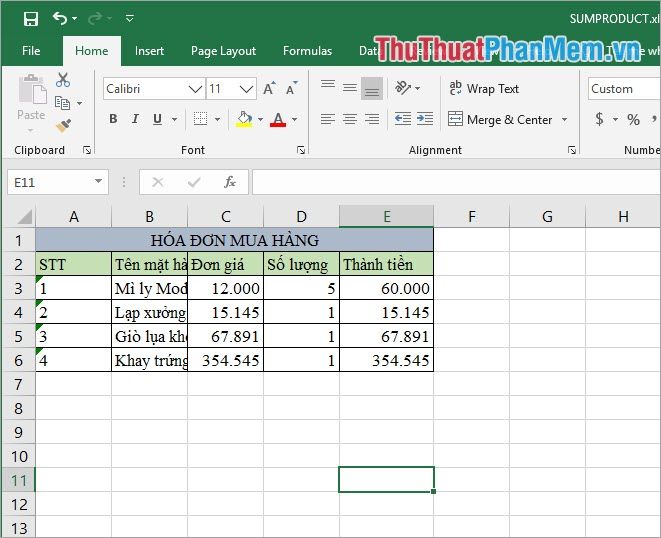
Task: Click the Cut scissors icon
Action: pyautogui.click(x=63, y=80)
